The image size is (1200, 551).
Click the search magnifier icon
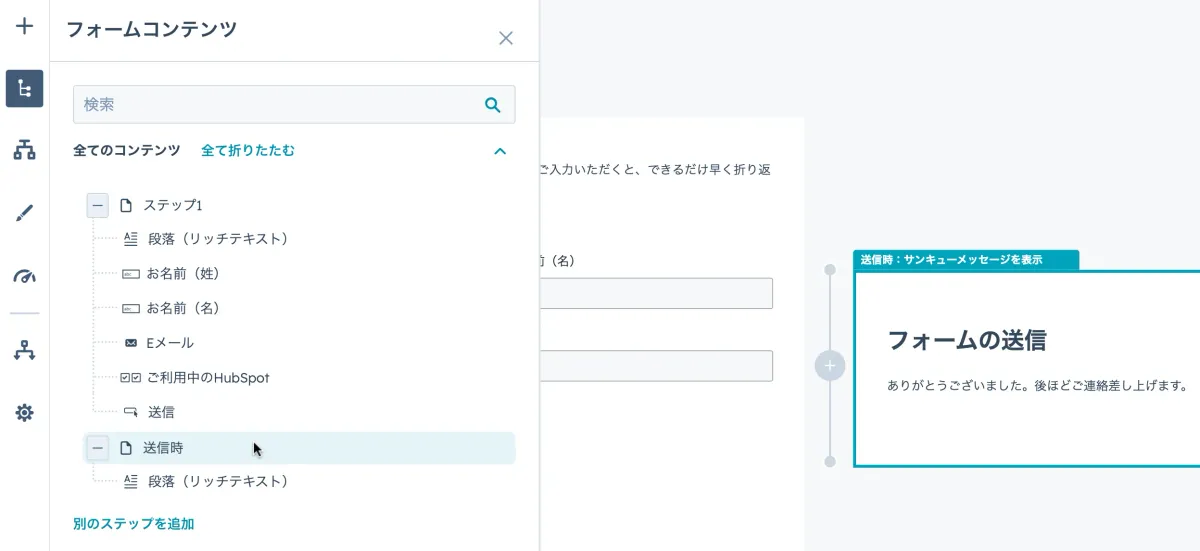pyautogui.click(x=492, y=104)
